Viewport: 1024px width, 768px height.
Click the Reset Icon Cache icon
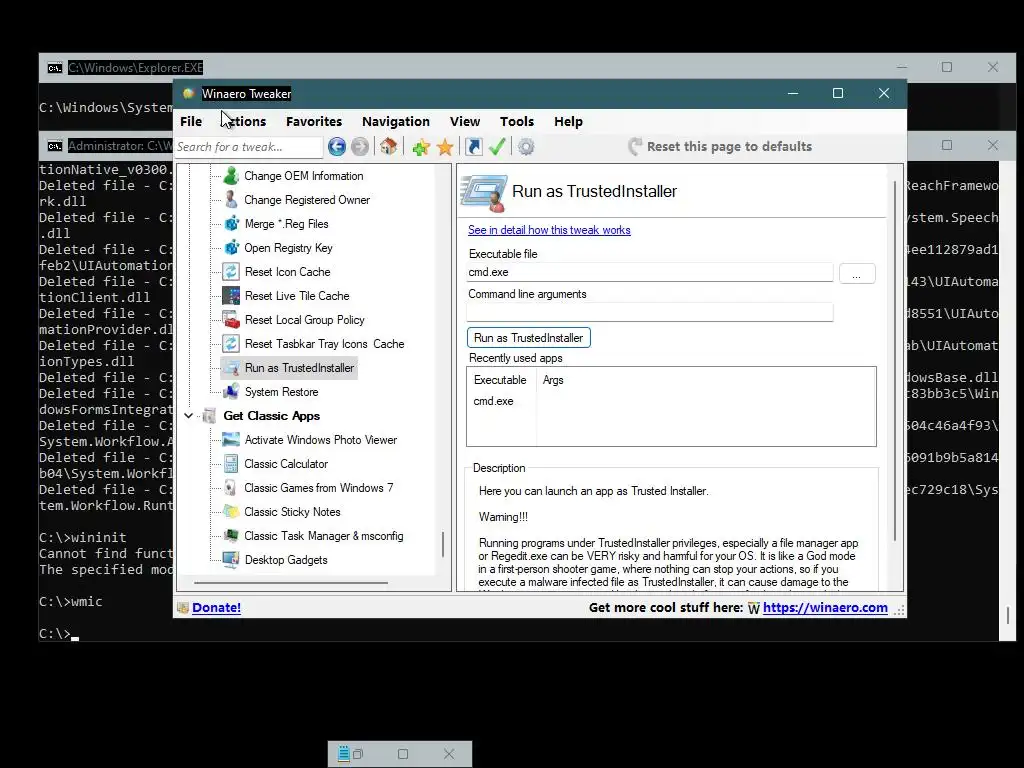pos(231,272)
